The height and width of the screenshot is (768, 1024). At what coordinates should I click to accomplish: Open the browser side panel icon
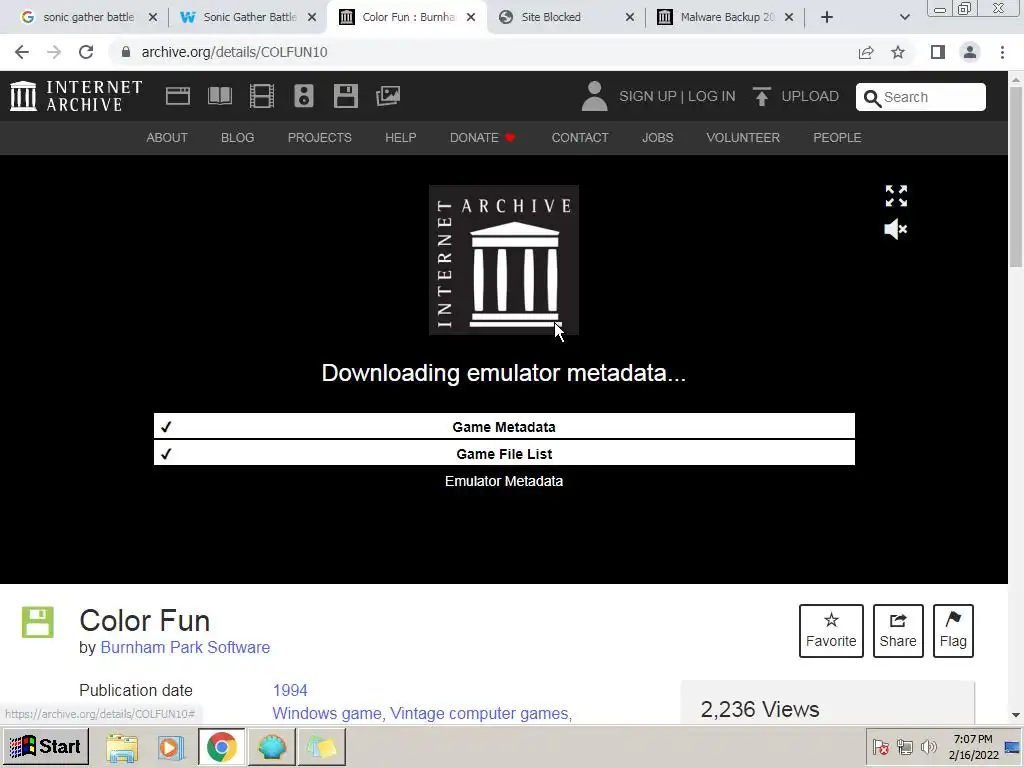[938, 52]
